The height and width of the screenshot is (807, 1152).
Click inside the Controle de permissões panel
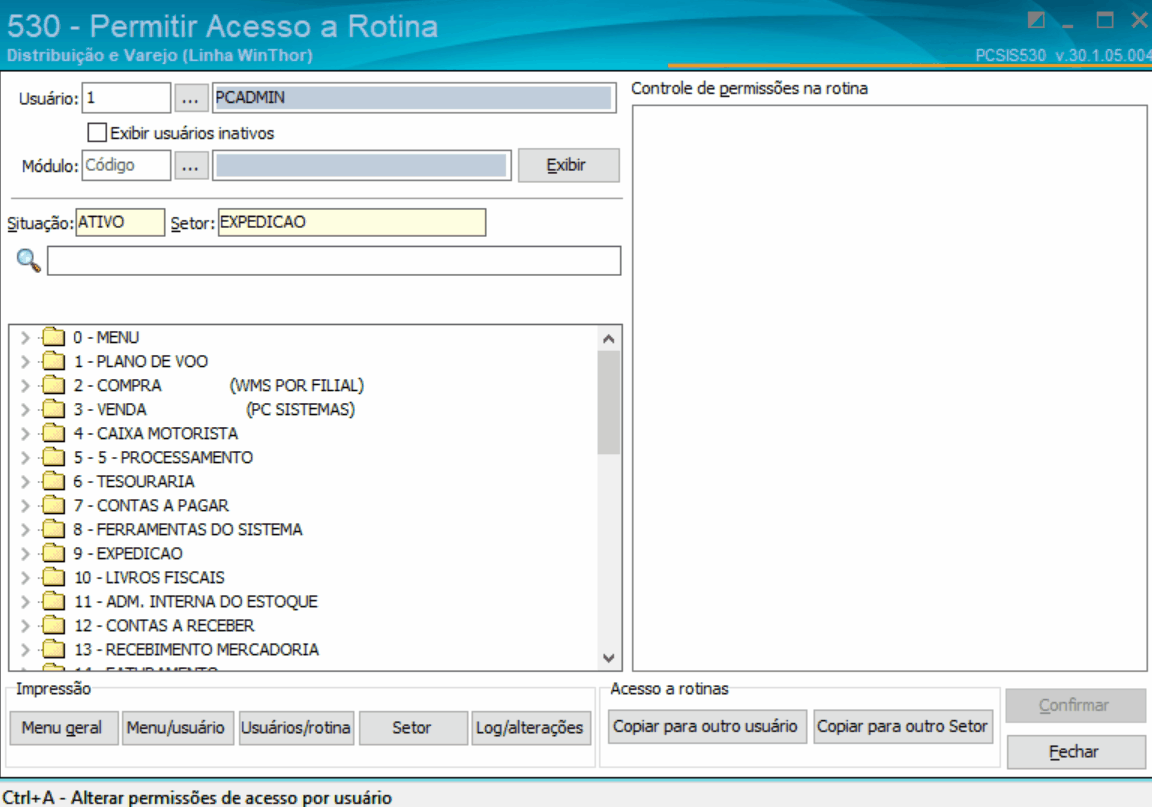(890, 388)
